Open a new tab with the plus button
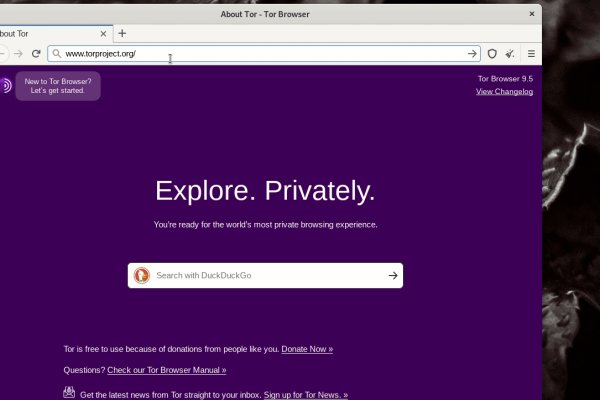This screenshot has width=600, height=400. (x=122, y=33)
